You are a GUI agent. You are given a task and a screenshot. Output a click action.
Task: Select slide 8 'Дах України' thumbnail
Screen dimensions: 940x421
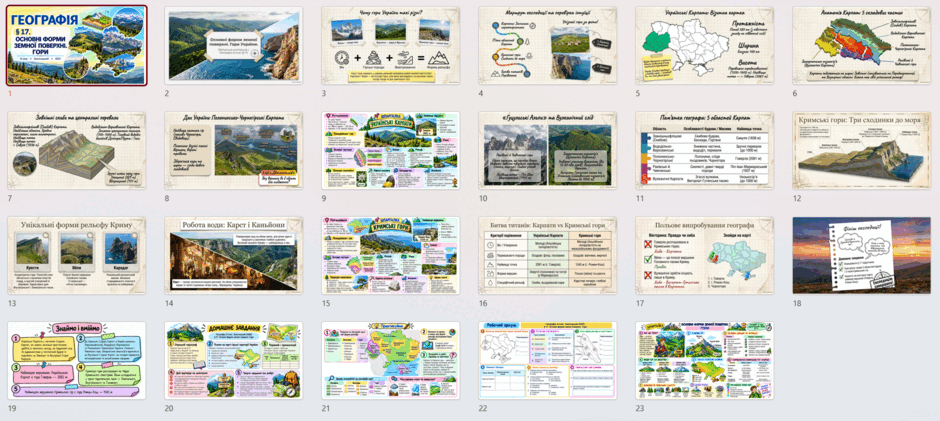point(234,151)
